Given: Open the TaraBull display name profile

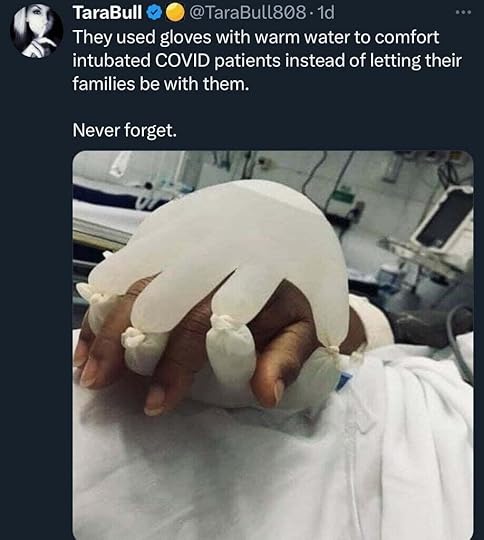Looking at the screenshot, I should (107, 13).
